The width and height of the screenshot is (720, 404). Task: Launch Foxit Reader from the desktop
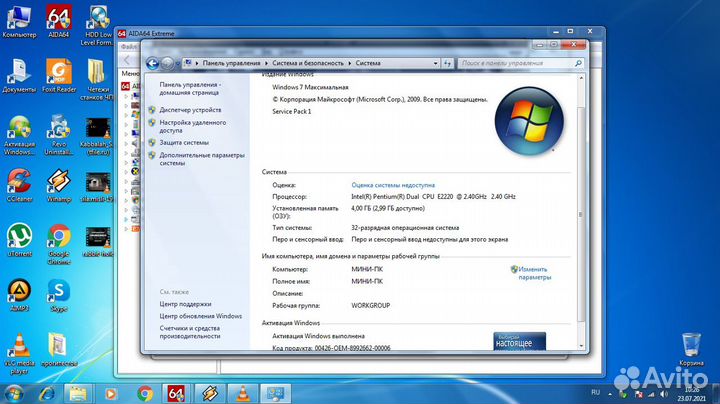point(59,76)
